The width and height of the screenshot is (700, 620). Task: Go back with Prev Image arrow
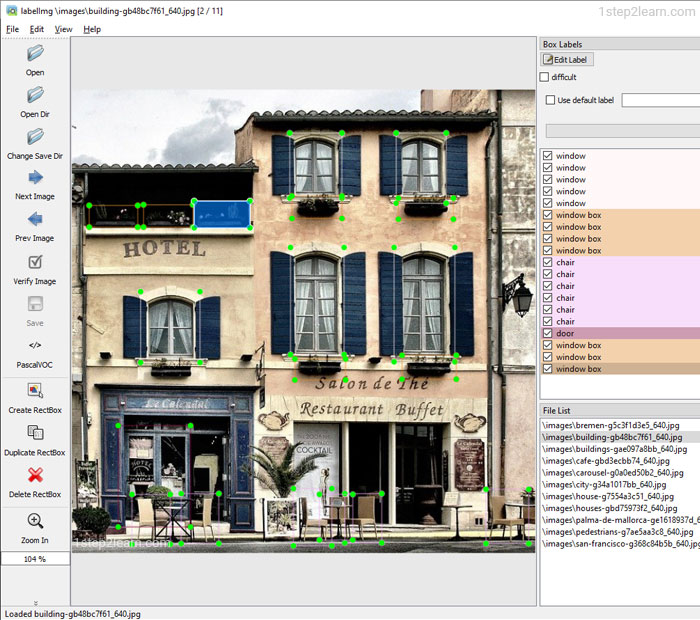(x=35, y=220)
